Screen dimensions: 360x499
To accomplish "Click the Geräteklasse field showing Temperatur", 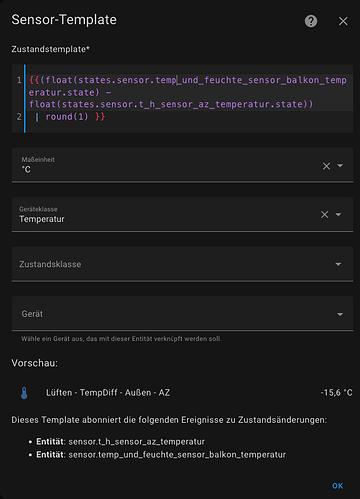I will pyautogui.click(x=182, y=214).
